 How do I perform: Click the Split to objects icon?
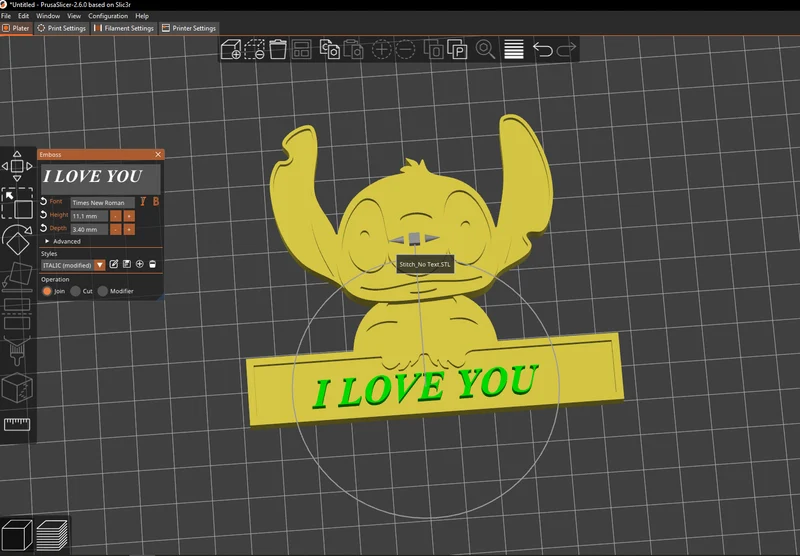click(434, 49)
